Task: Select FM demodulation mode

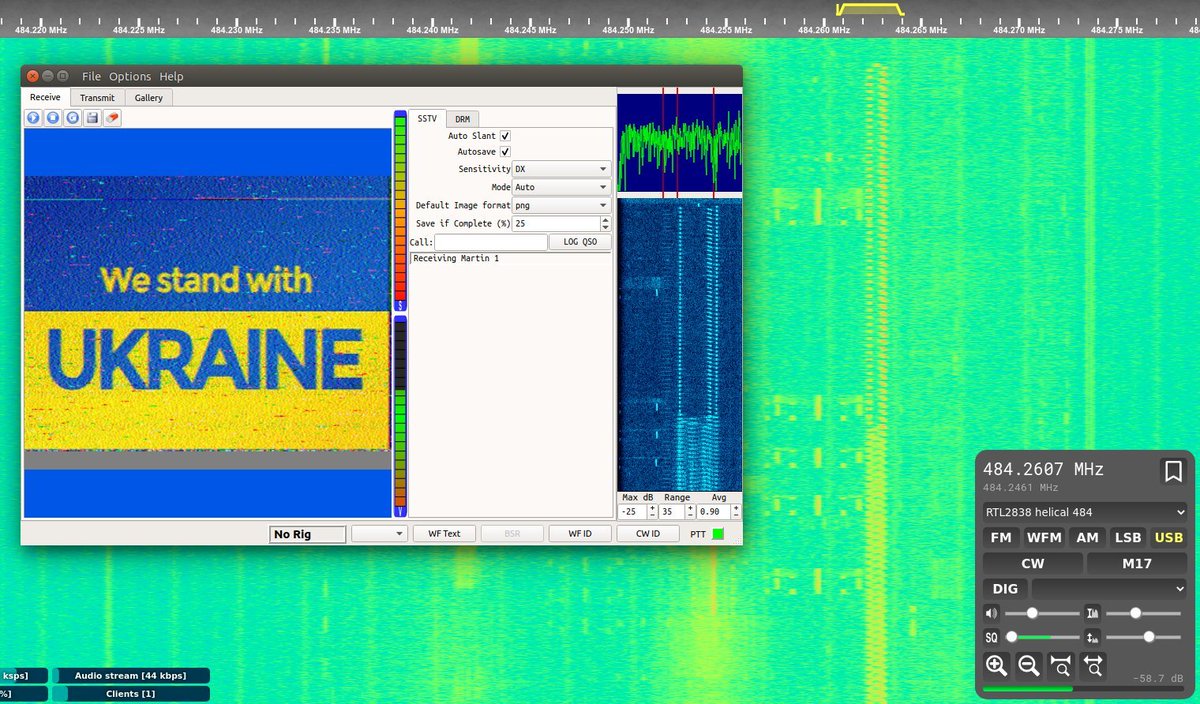Action: pos(1001,537)
